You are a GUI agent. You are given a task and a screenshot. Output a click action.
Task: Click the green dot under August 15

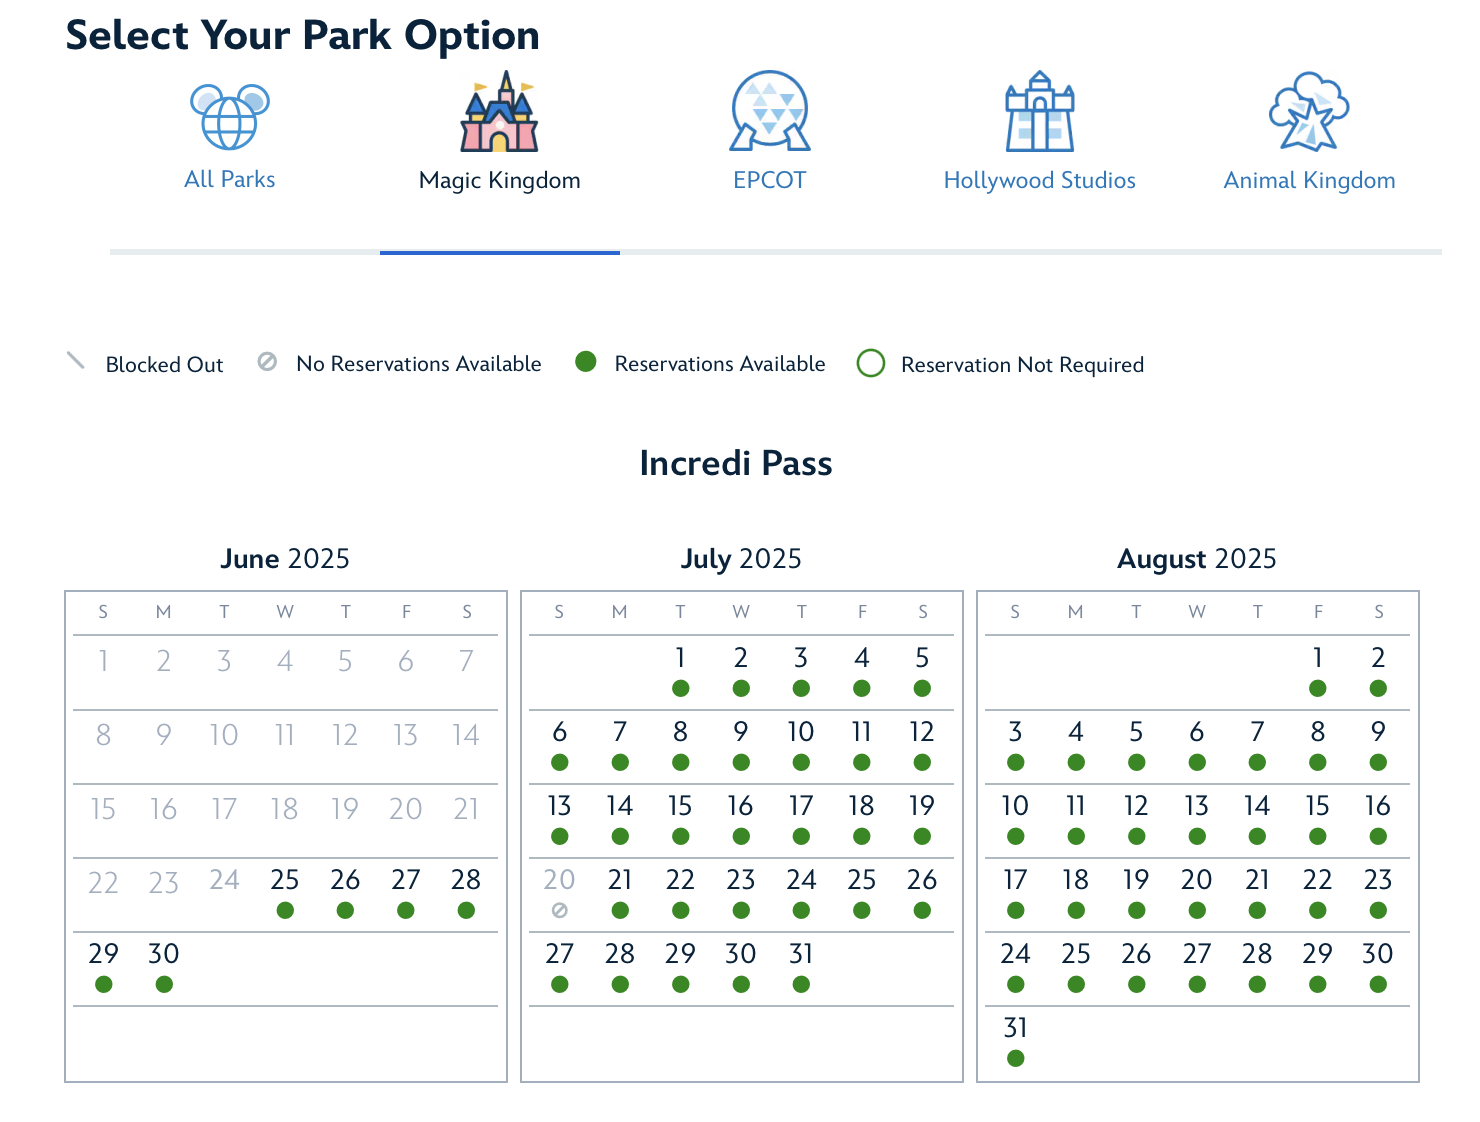[1318, 836]
